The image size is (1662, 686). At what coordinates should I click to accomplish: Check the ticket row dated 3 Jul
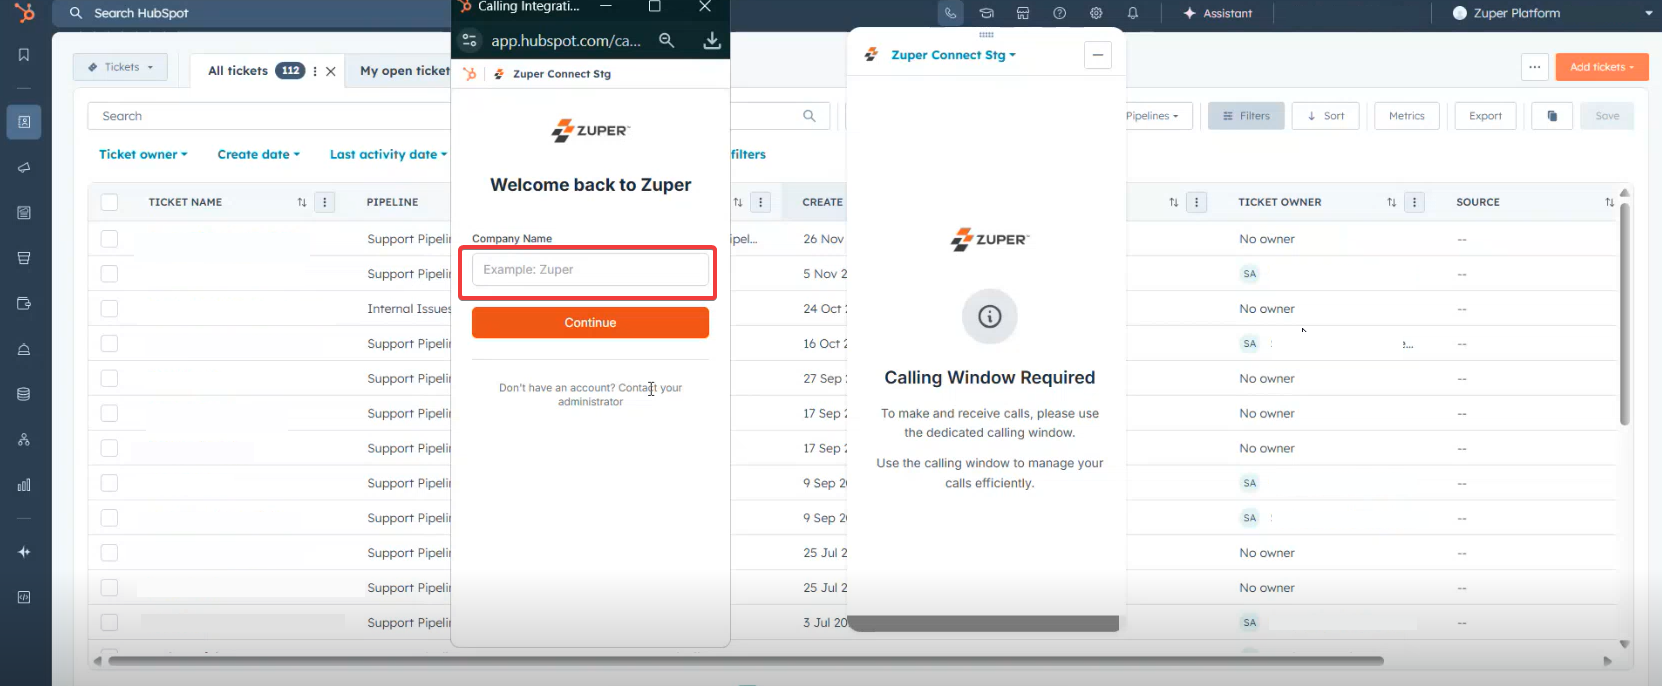tap(110, 622)
